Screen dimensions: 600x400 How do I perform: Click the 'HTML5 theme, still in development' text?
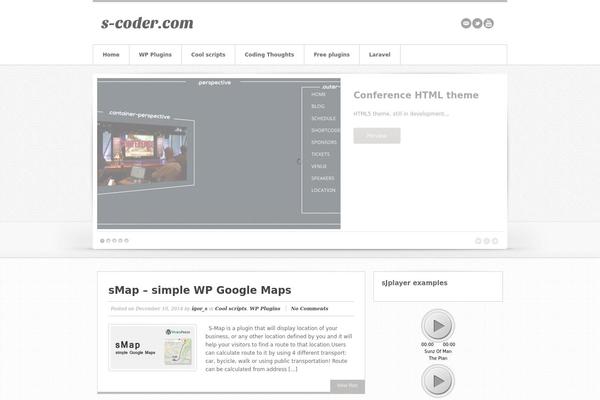[401, 114]
